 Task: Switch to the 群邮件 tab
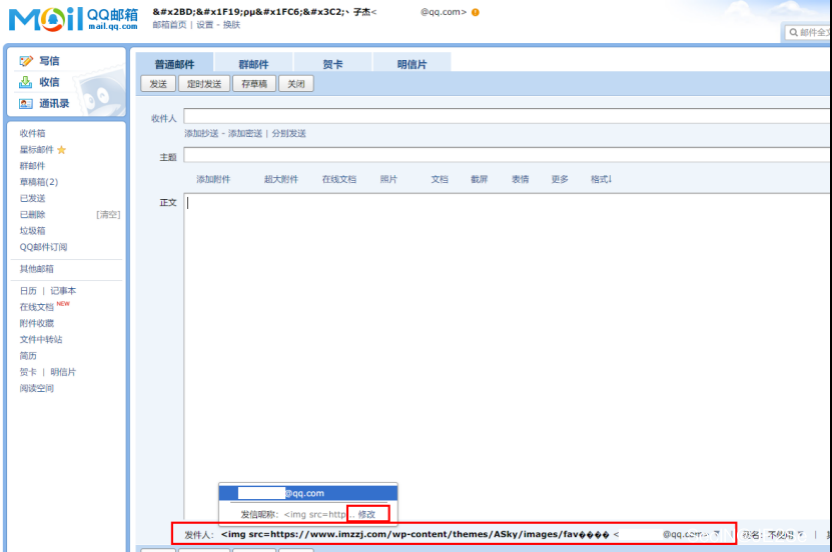(254, 64)
